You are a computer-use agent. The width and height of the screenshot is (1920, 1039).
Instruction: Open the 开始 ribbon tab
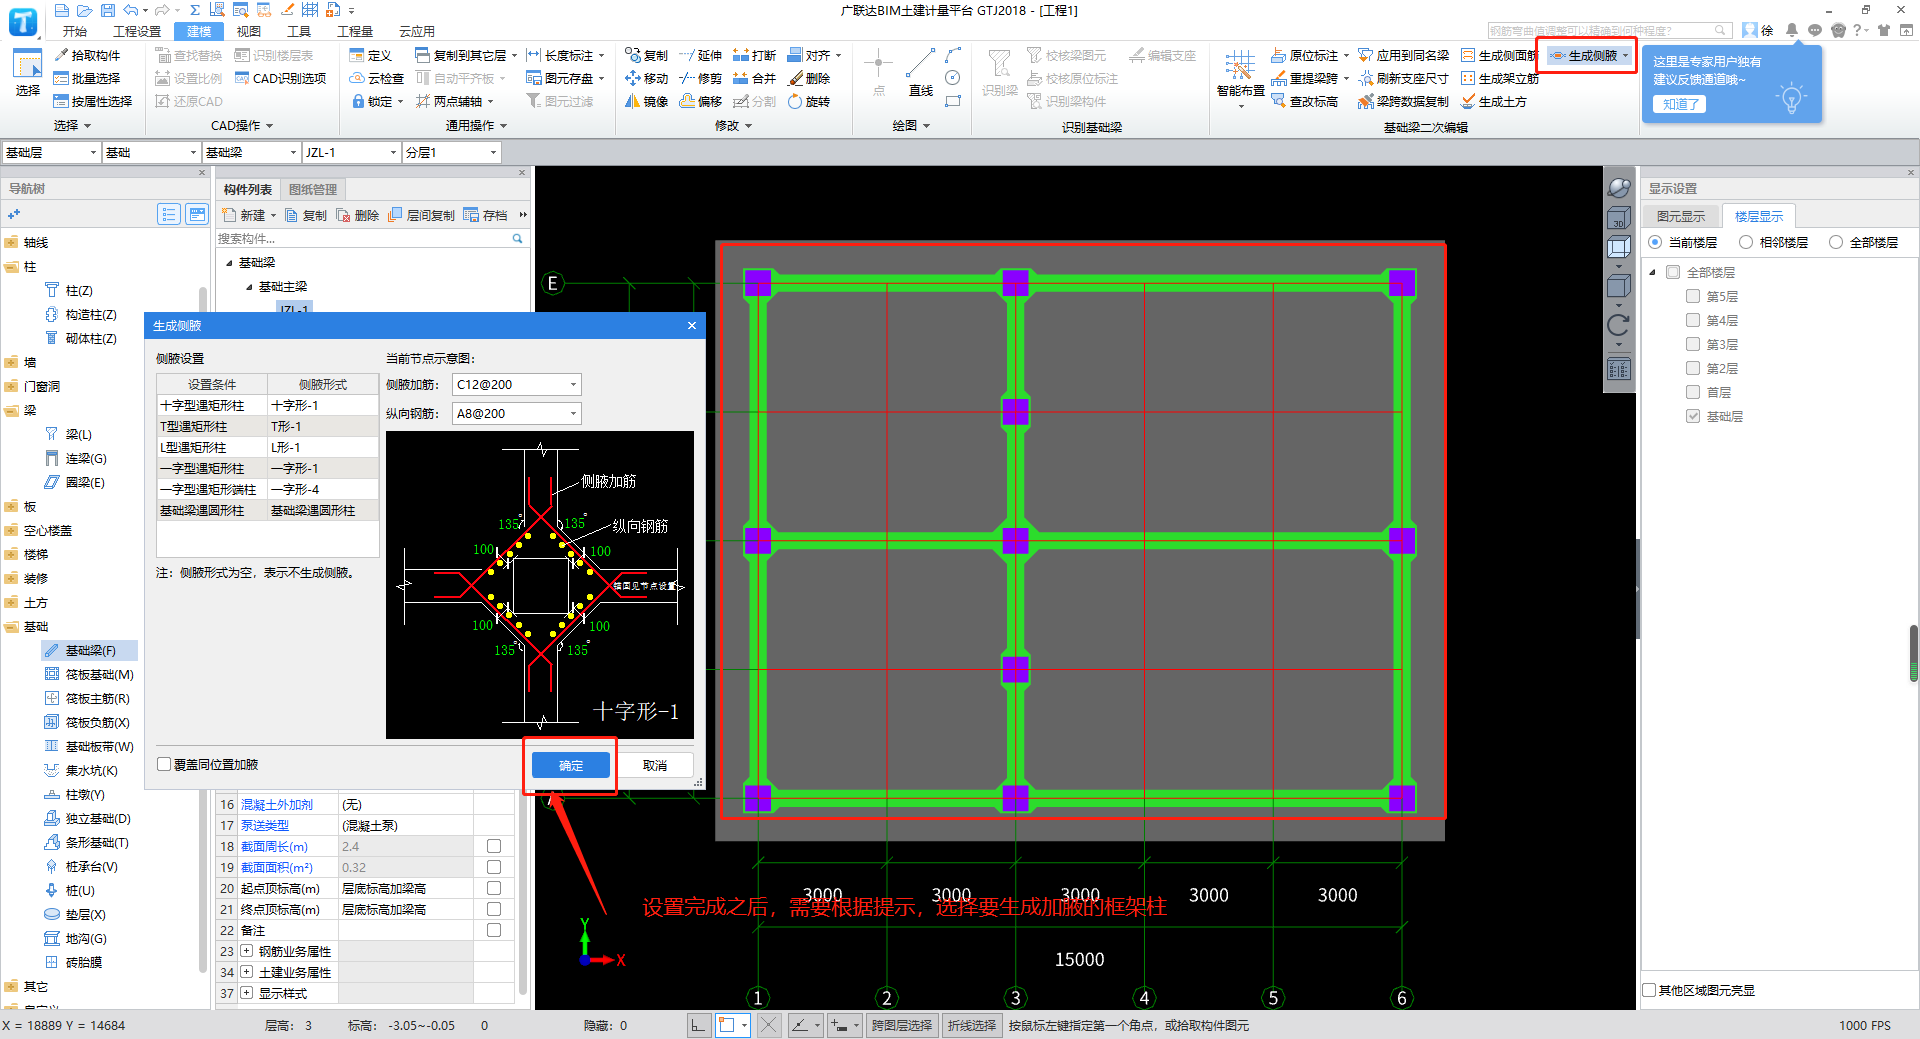click(75, 31)
